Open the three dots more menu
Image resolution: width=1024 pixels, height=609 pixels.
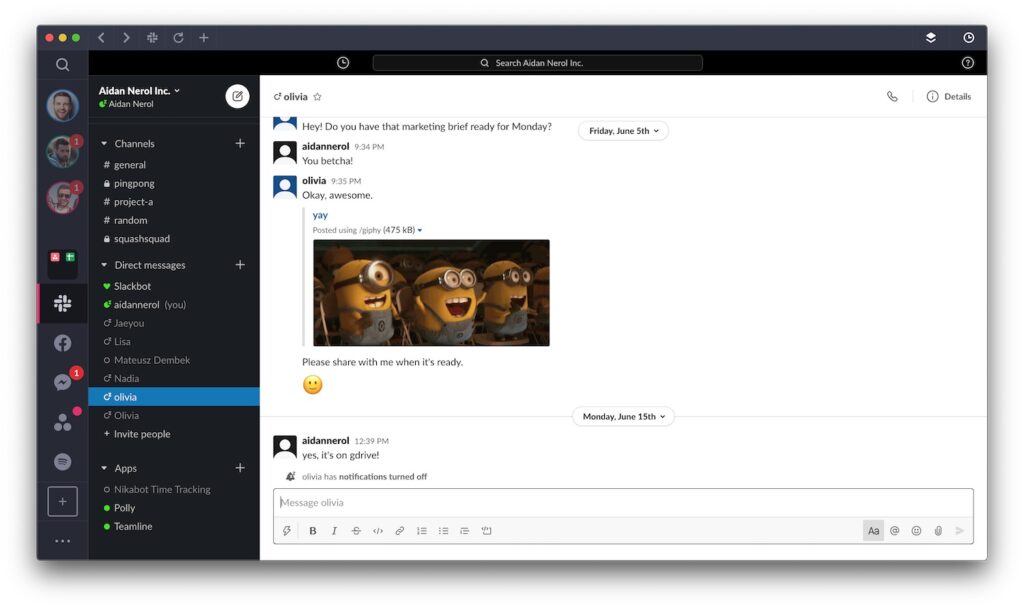63,541
